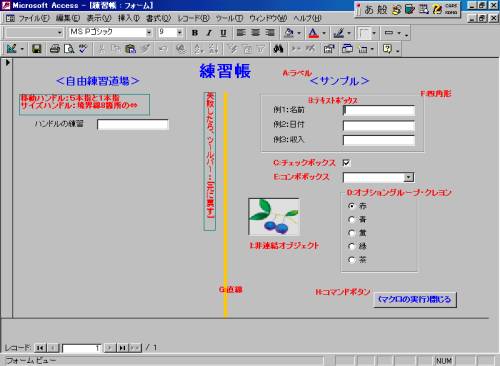Click the Copy icon
Screen dimensions: 500x366
pyautogui.click(x=116, y=49)
